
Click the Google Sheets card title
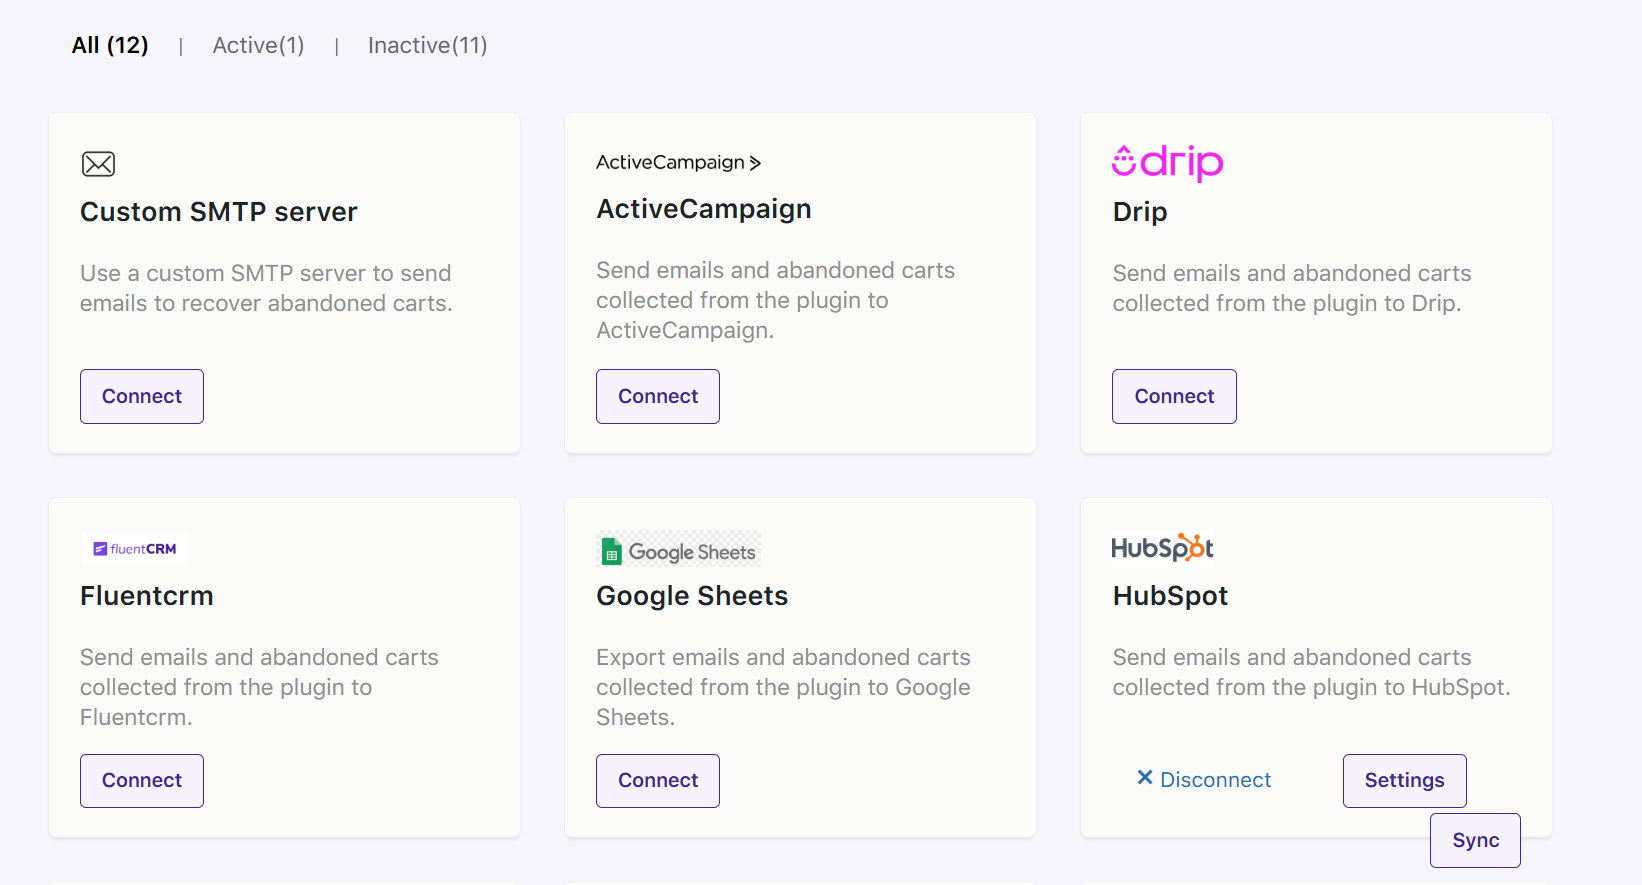692,596
